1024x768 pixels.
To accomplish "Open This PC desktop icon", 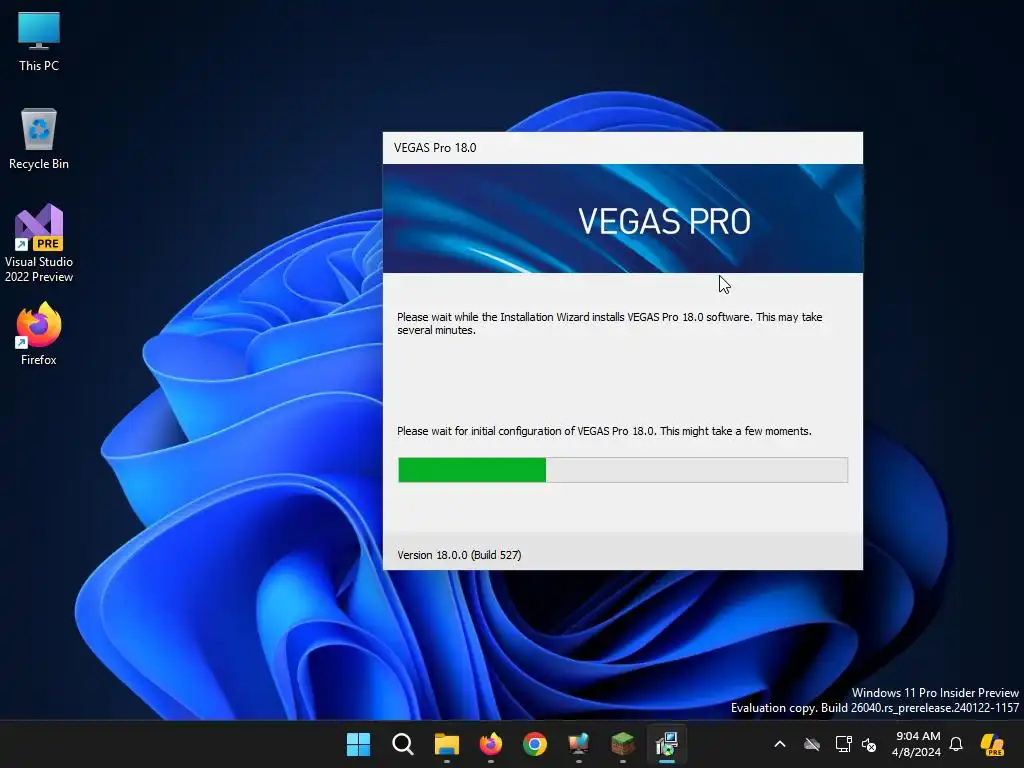I will point(39,41).
